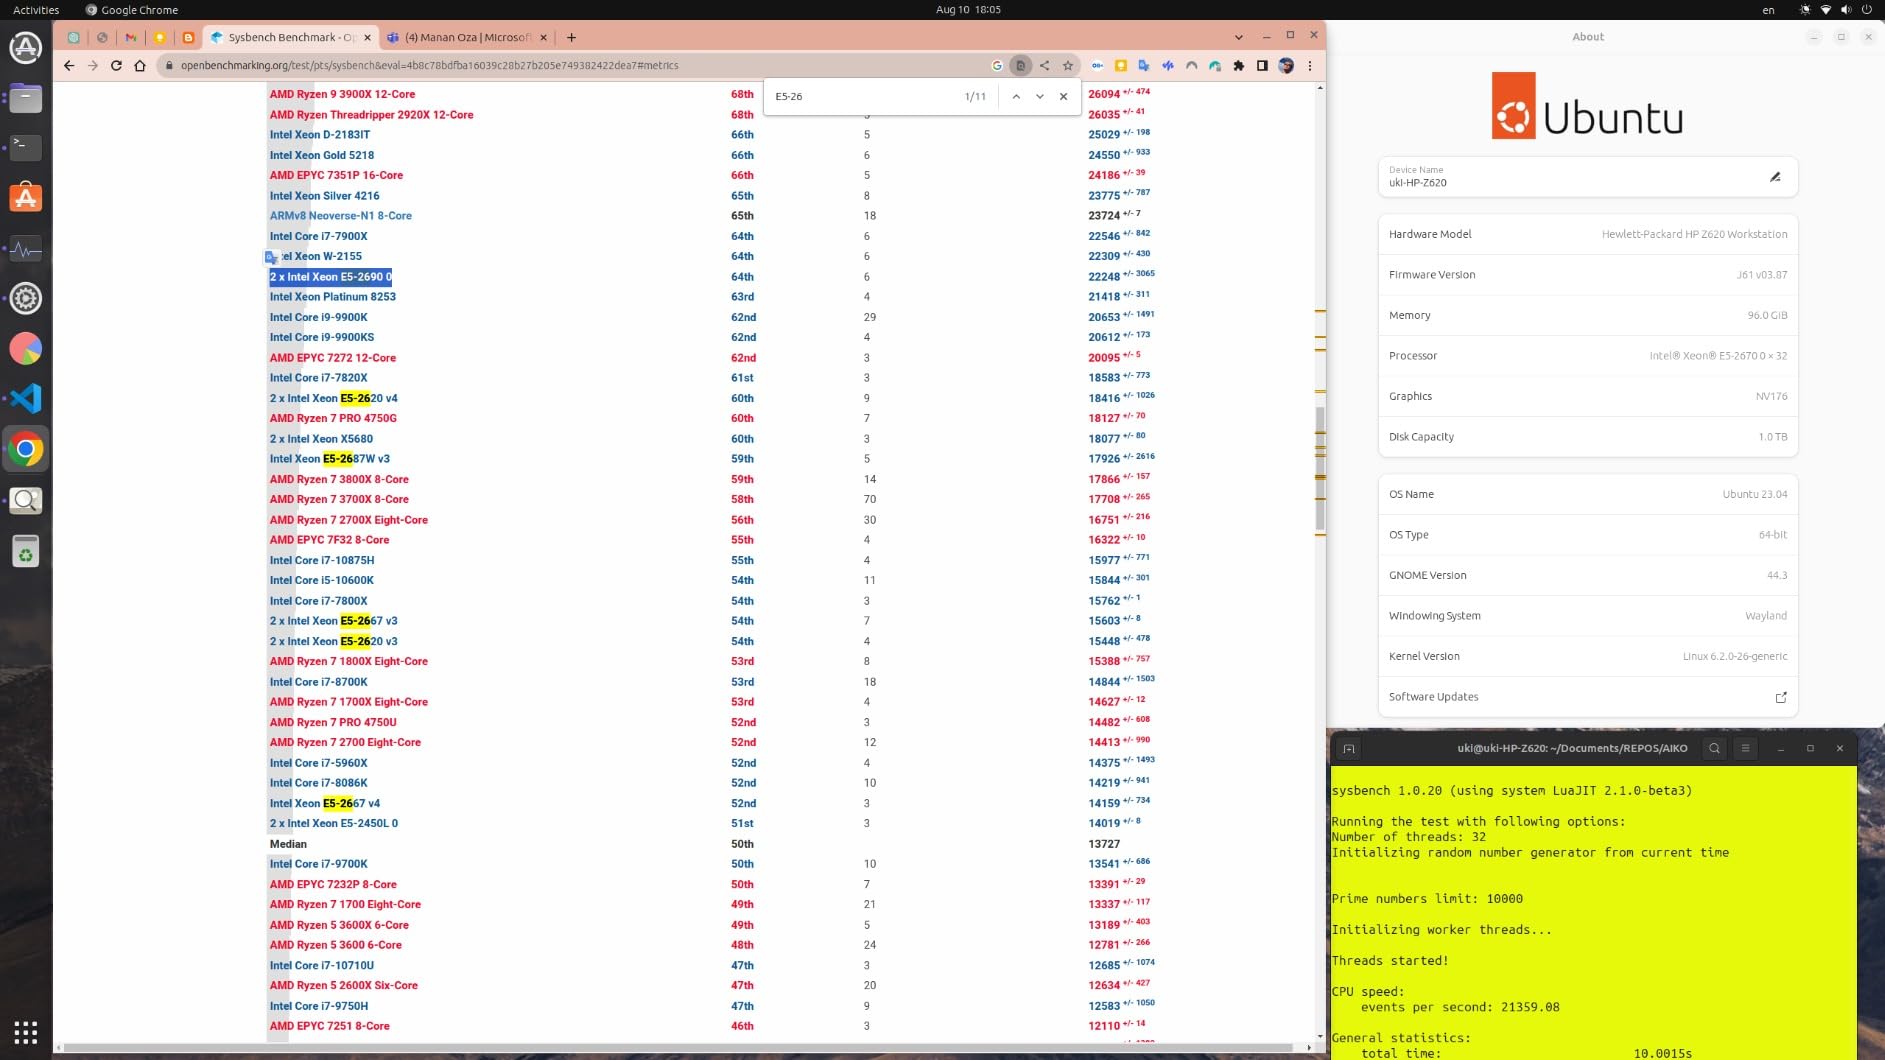Expand Chrome tab search dropdown
The width and height of the screenshot is (1885, 1060).
tap(1239, 38)
